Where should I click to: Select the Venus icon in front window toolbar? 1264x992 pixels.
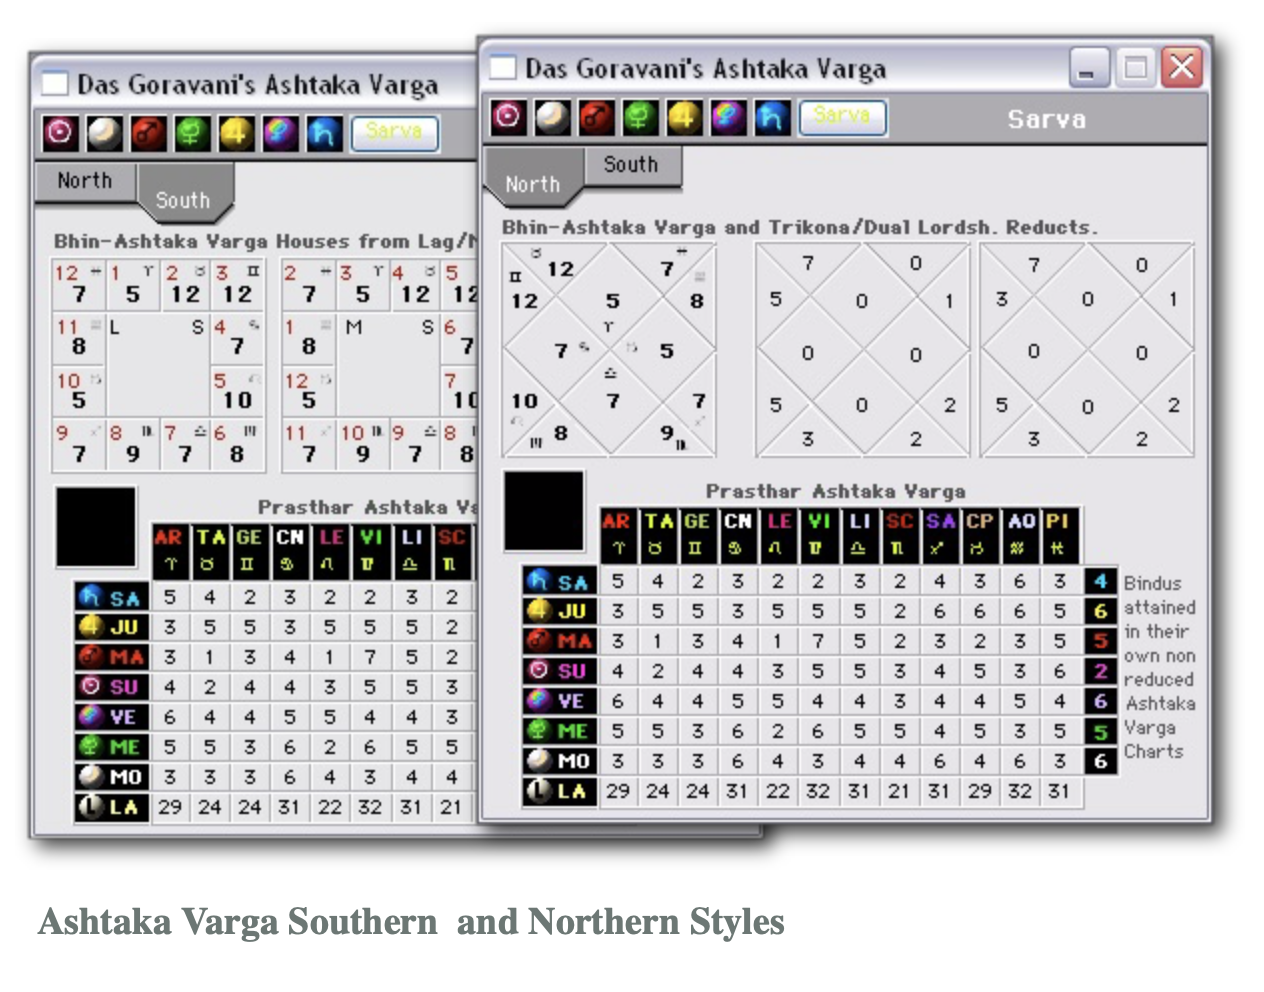pos(727,117)
